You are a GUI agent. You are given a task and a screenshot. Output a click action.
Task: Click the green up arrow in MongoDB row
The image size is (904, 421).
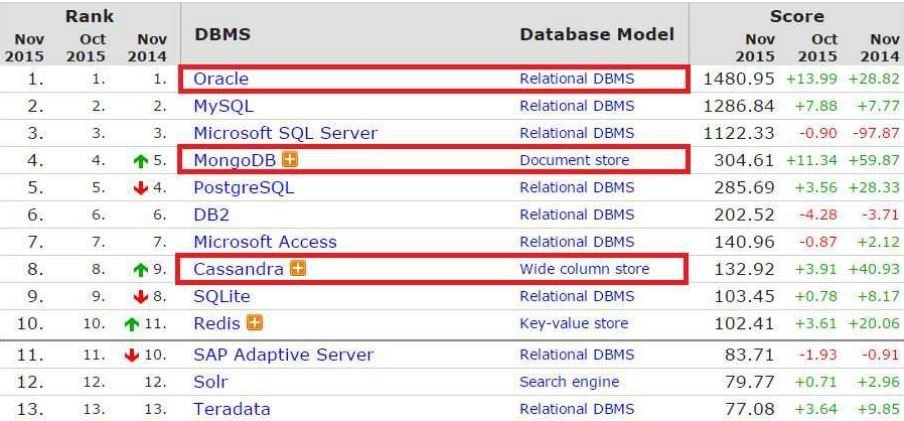point(141,161)
